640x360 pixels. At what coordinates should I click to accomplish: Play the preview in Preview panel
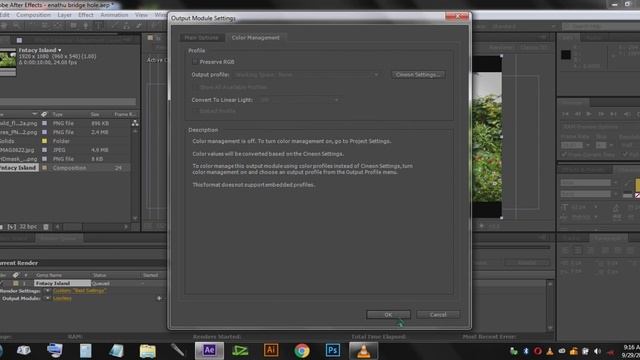tap(589, 114)
